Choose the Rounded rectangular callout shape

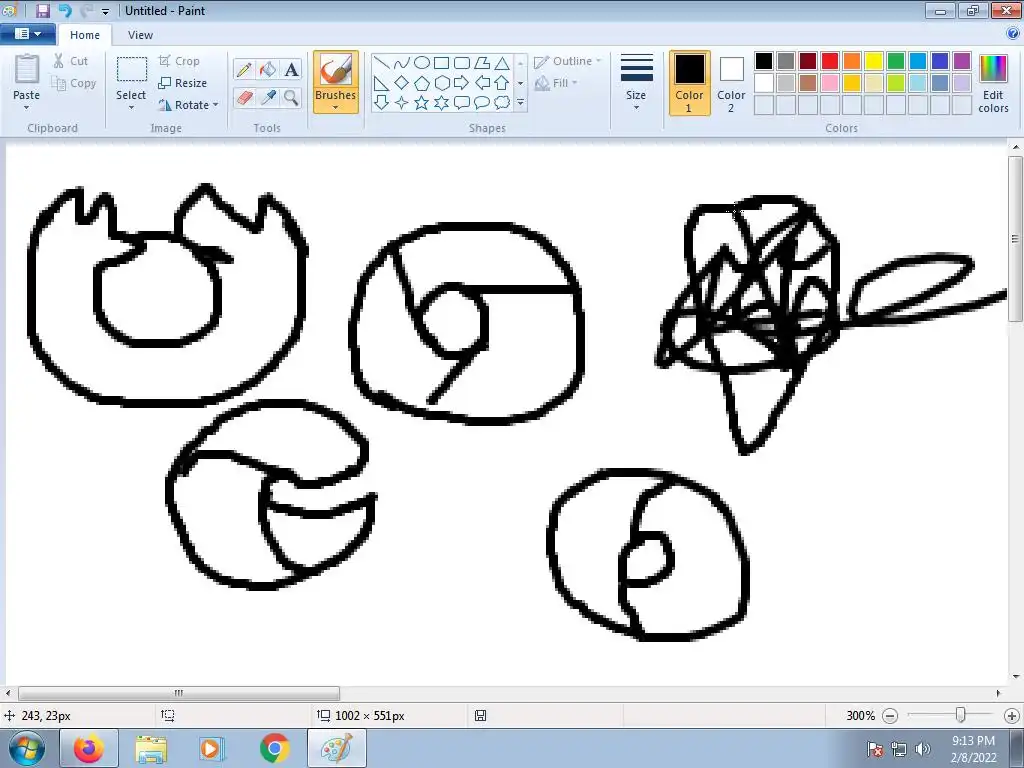pyautogui.click(x=462, y=103)
